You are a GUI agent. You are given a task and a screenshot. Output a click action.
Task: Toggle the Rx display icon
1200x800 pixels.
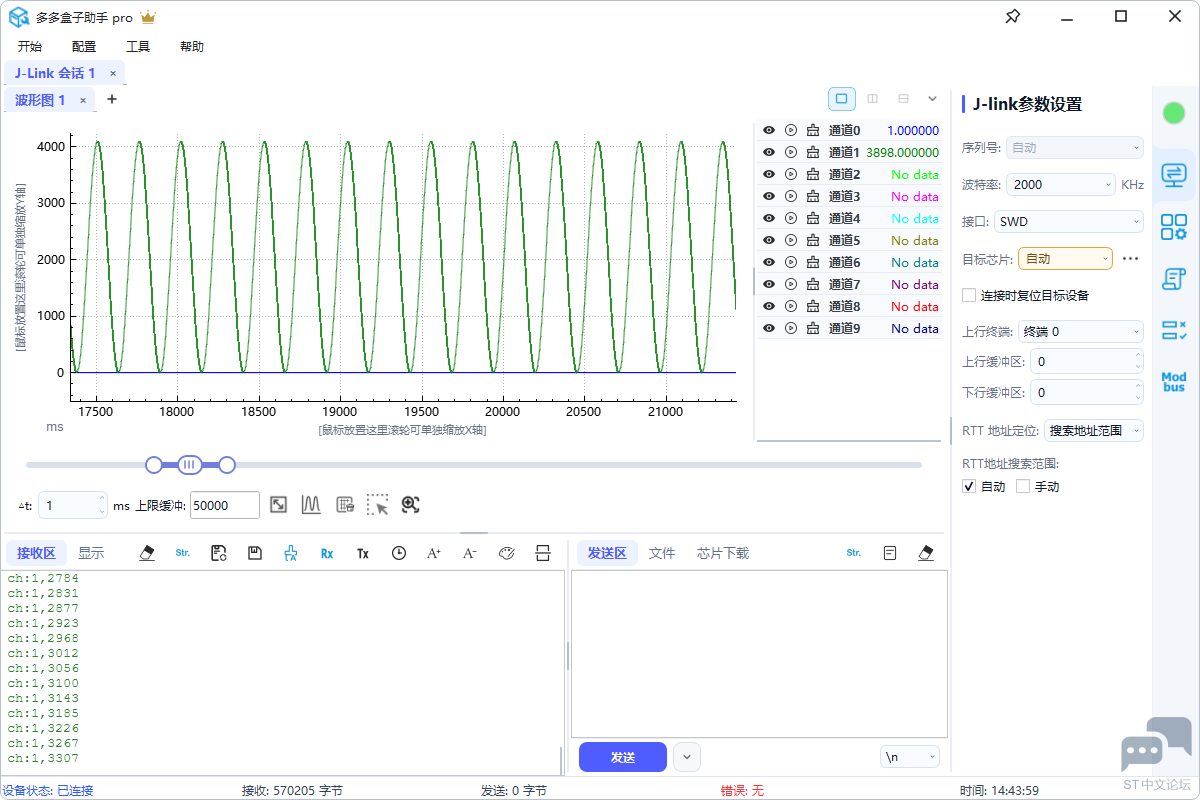coord(327,553)
